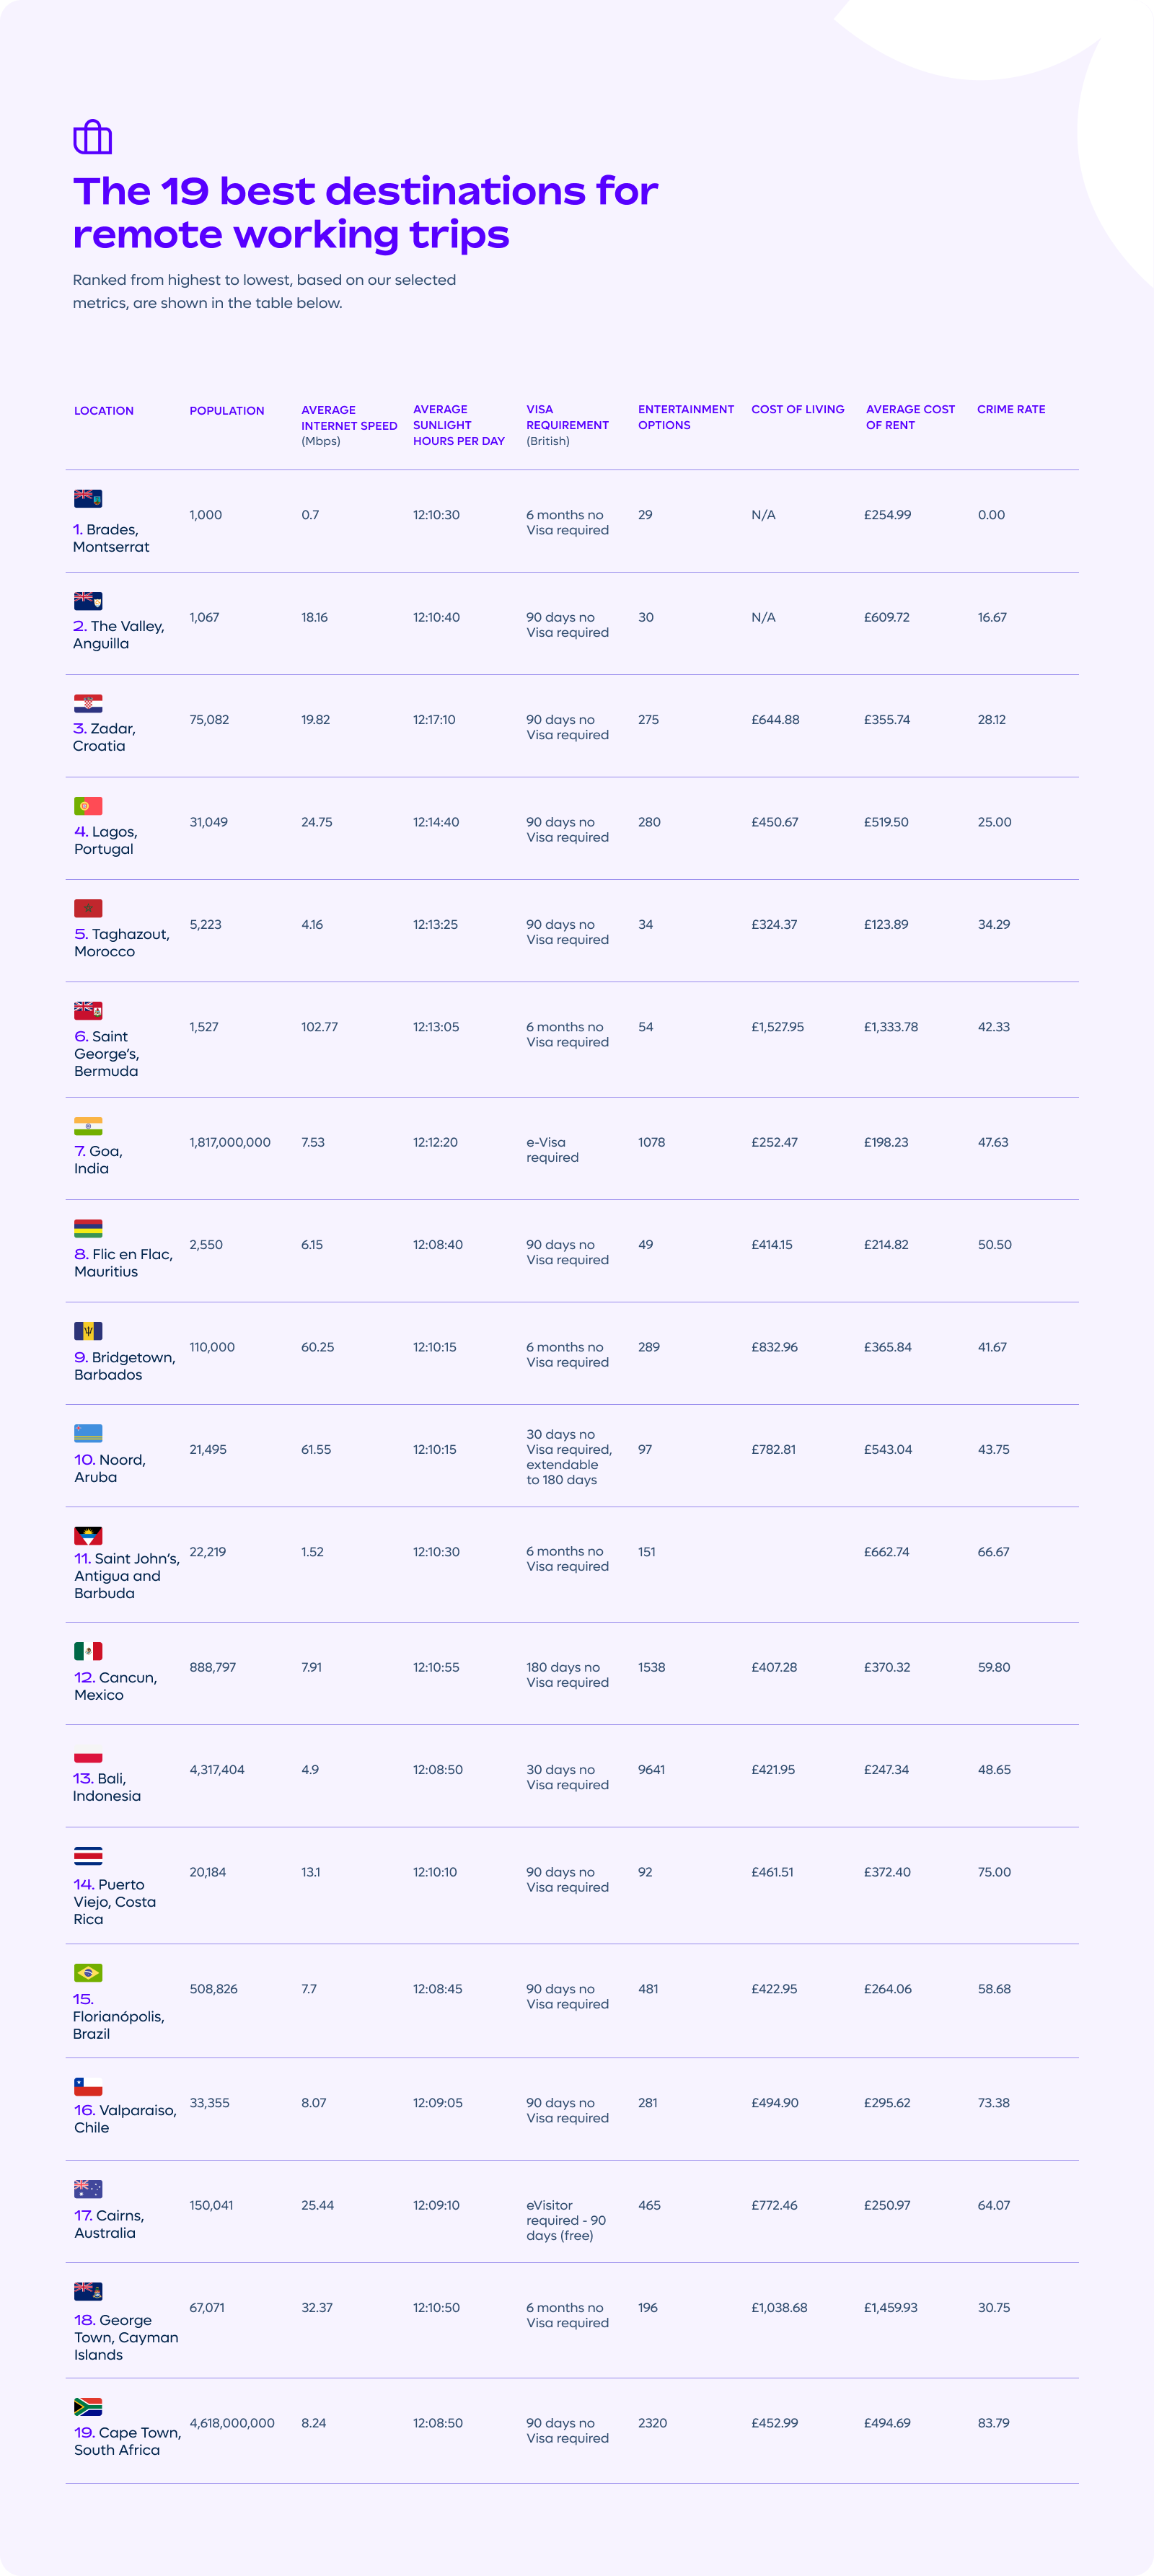
Task: Click the George Town, Cayman Islands name
Action: point(125,2337)
